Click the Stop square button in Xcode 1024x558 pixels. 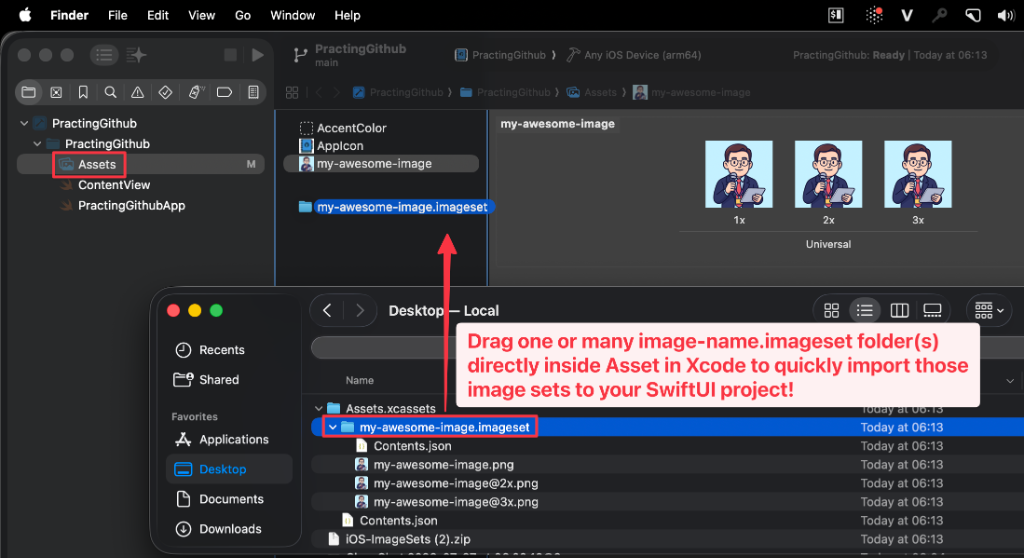[x=231, y=55]
